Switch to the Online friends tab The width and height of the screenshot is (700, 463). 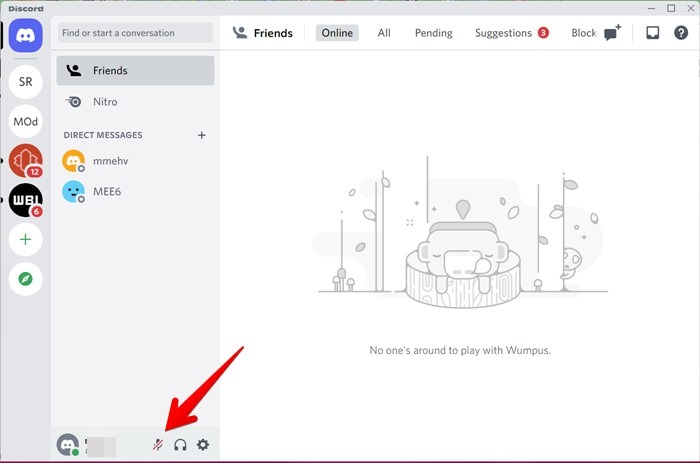click(337, 33)
